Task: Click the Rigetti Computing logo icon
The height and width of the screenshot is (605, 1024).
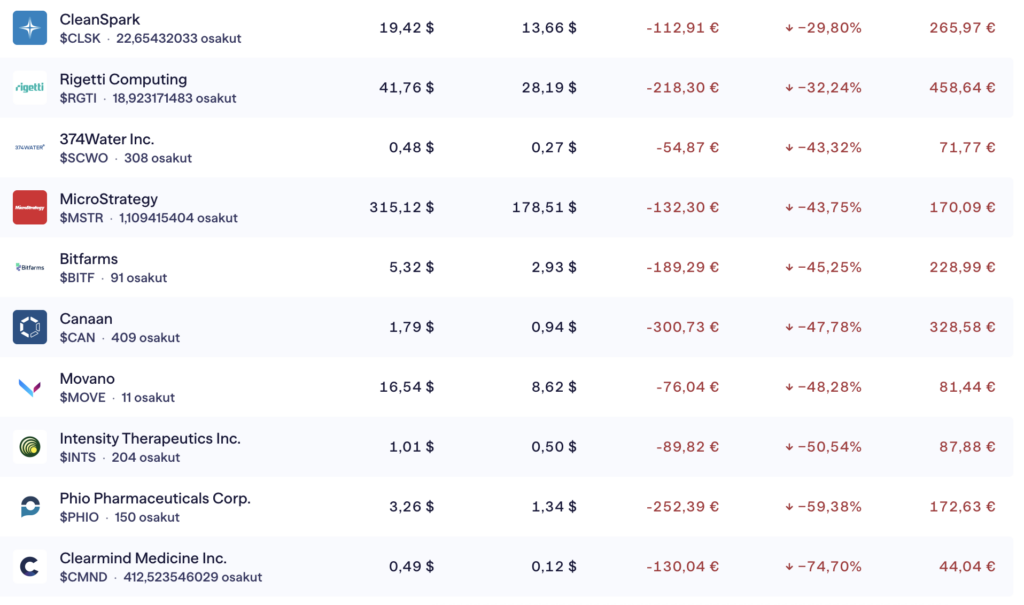Action: pos(30,88)
